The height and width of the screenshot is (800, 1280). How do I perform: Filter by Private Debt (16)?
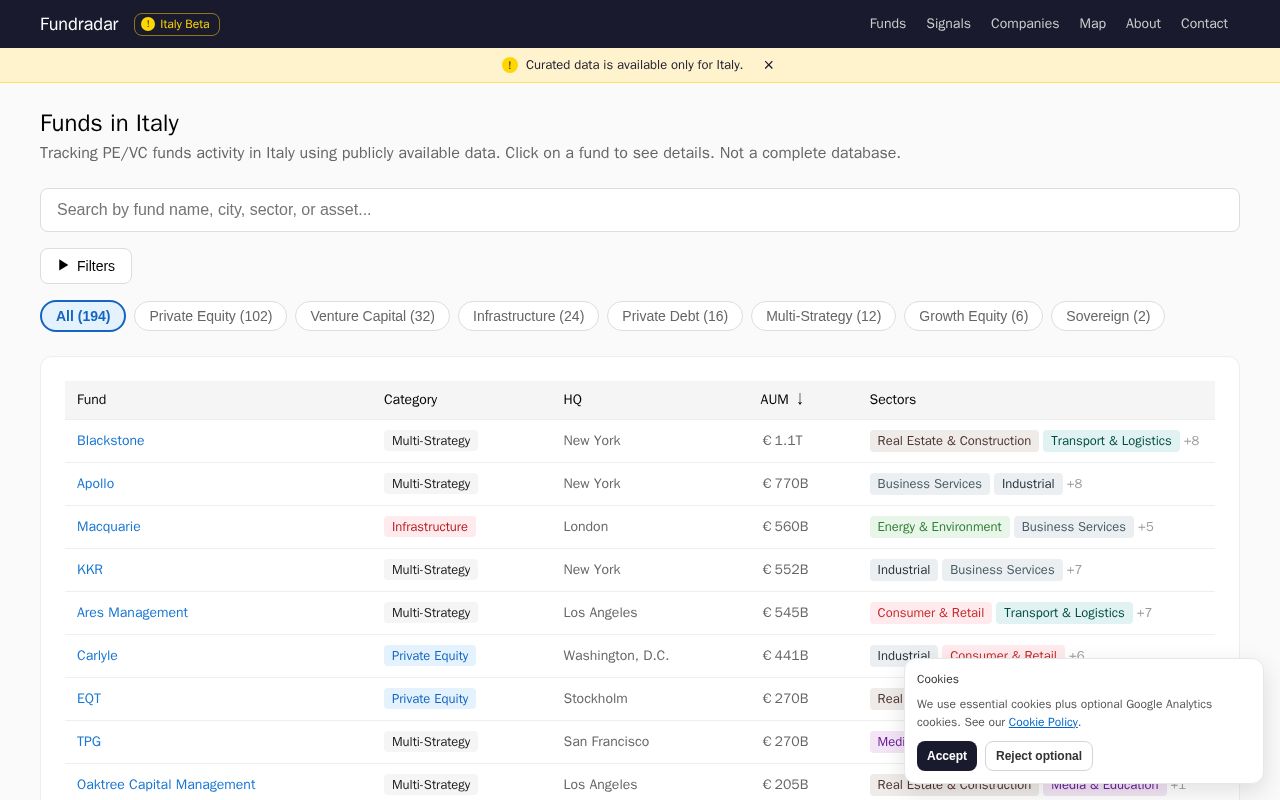(675, 316)
